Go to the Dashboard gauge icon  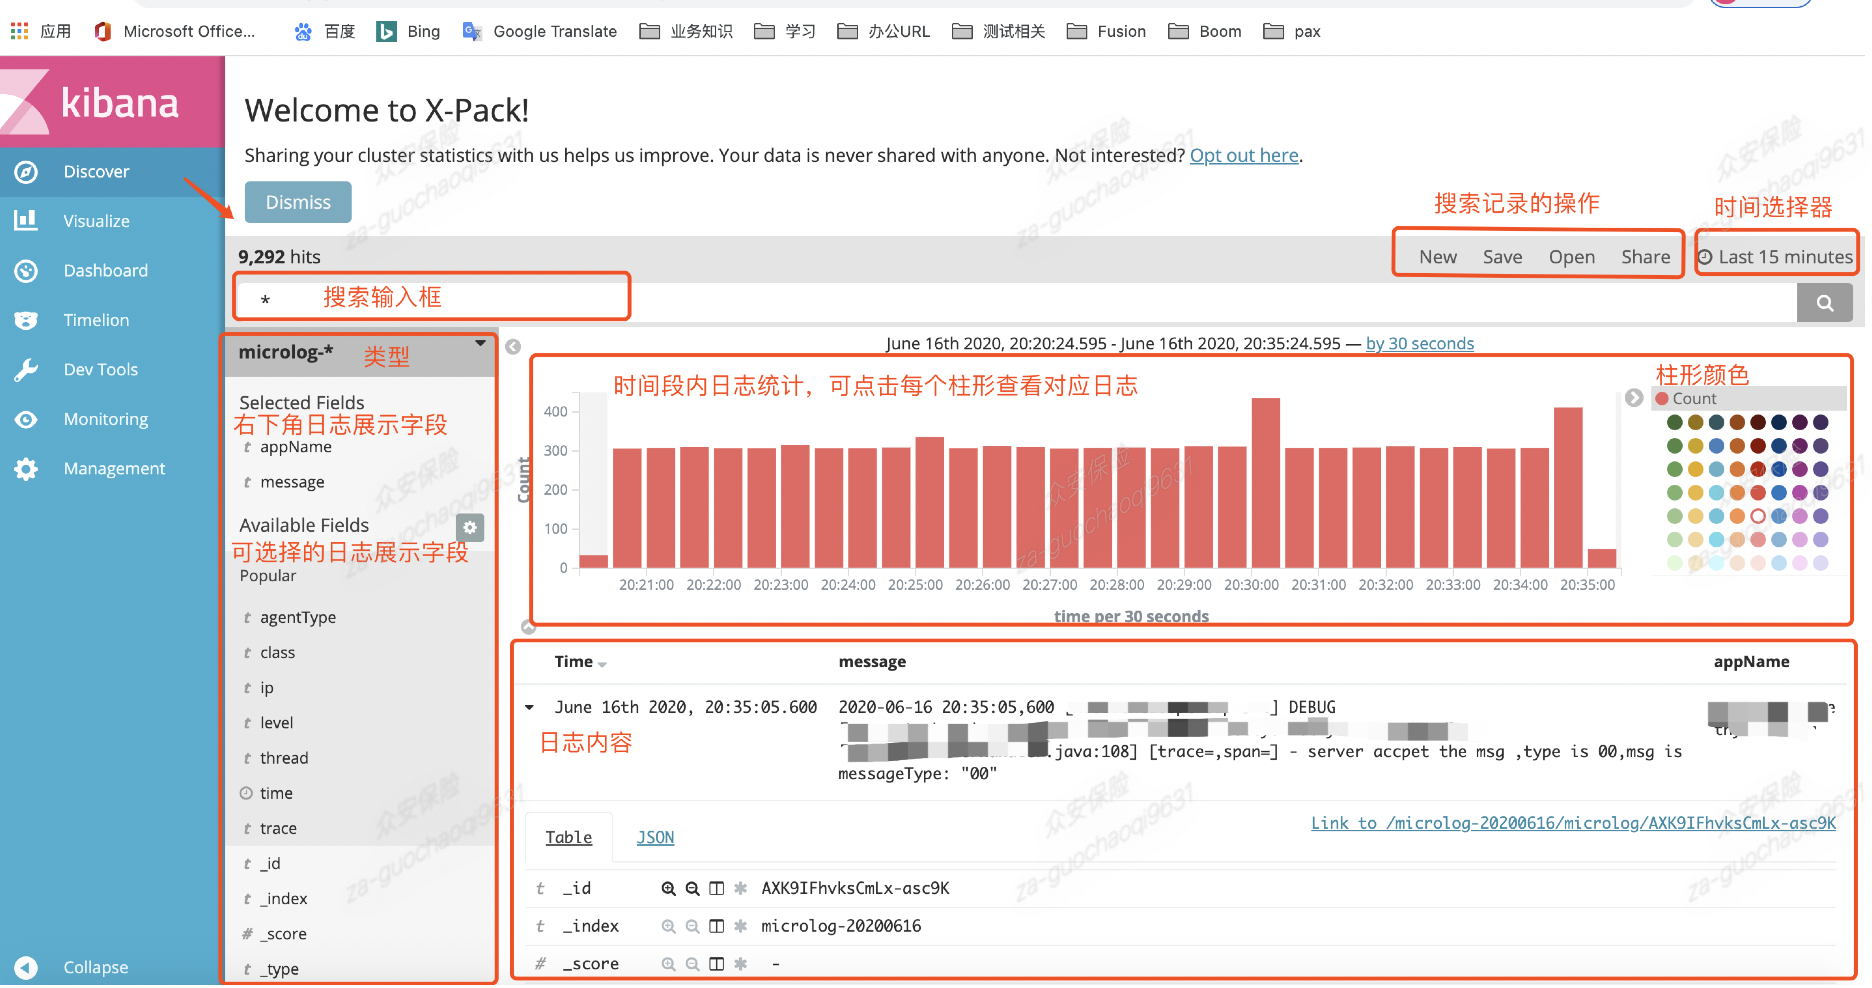click(x=26, y=271)
